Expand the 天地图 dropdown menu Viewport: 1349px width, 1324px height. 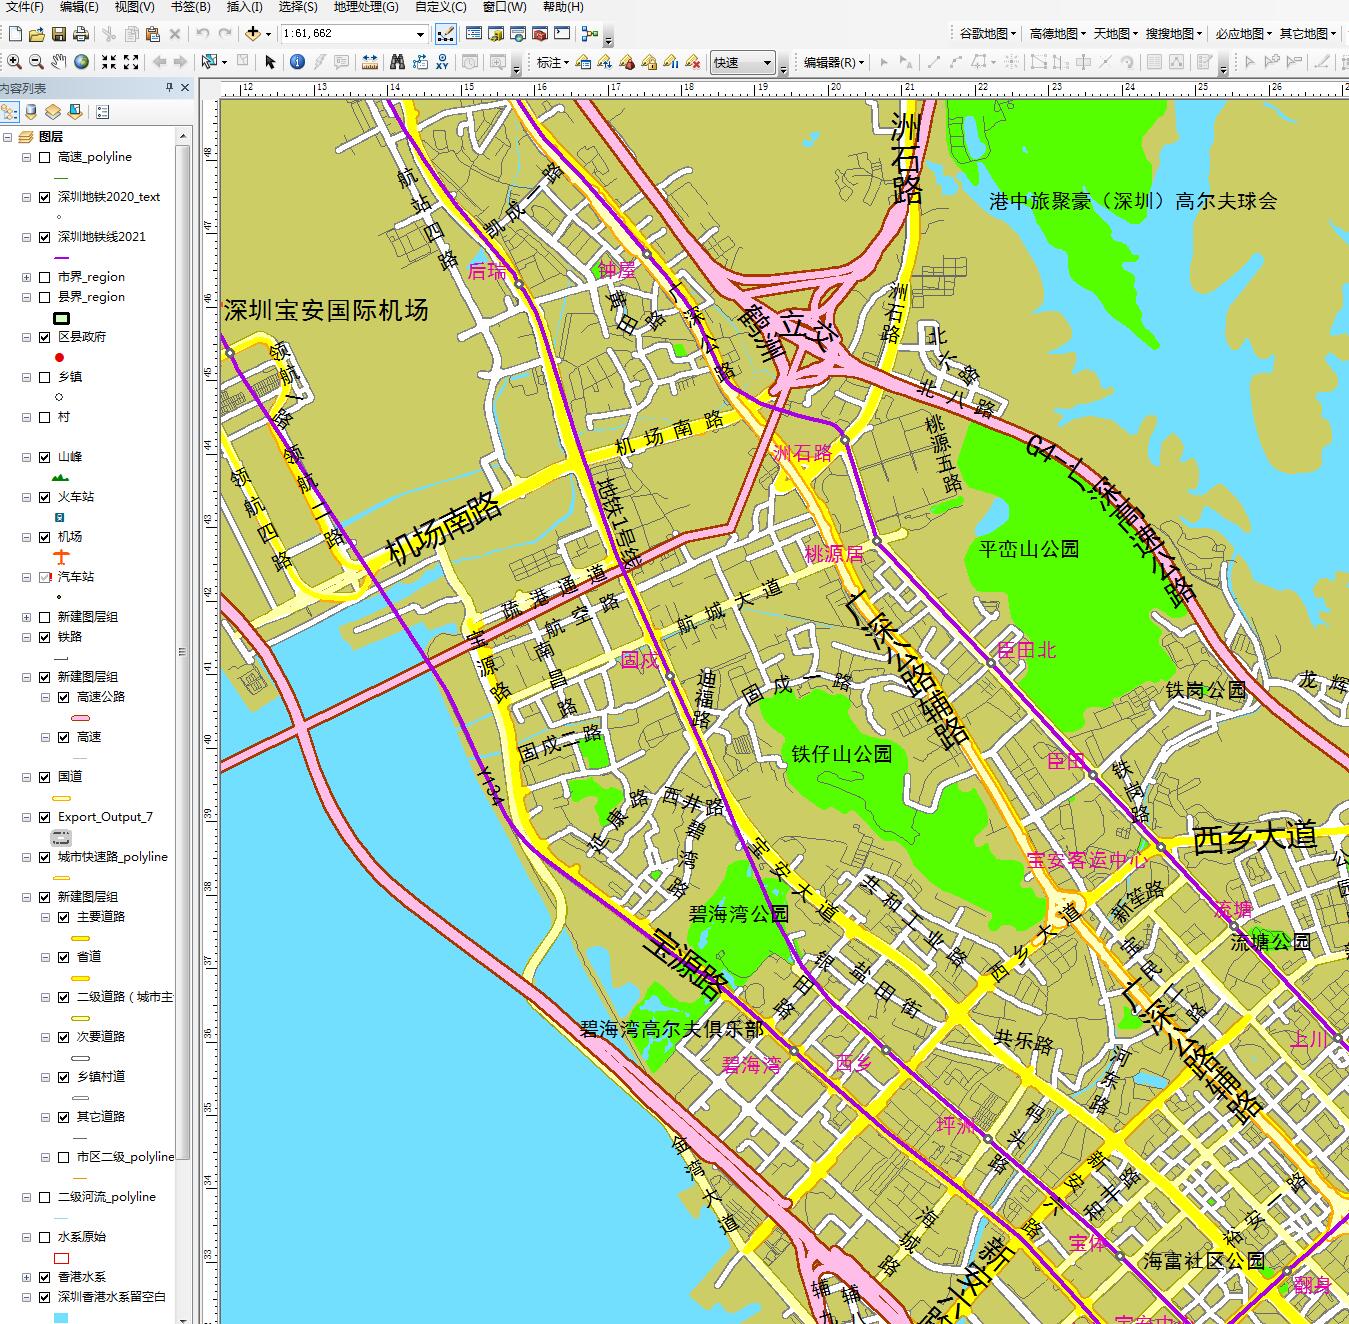(1116, 34)
